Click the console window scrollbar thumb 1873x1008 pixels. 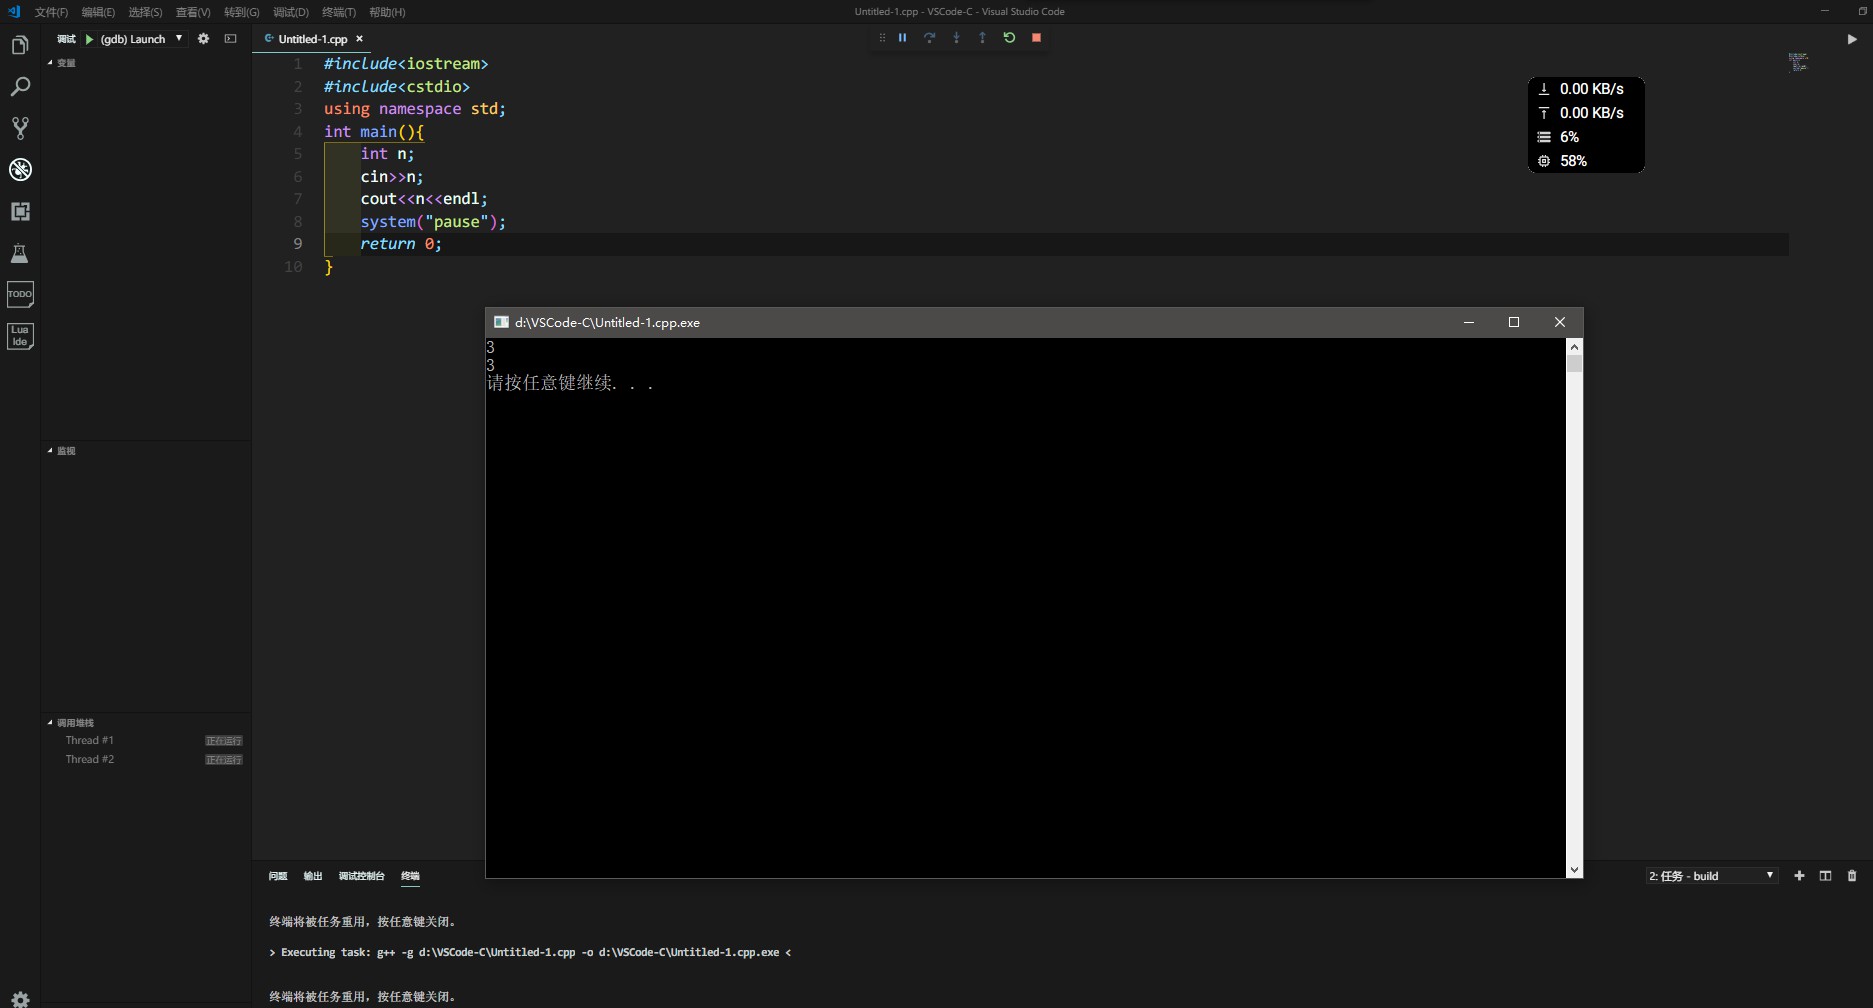click(x=1574, y=364)
